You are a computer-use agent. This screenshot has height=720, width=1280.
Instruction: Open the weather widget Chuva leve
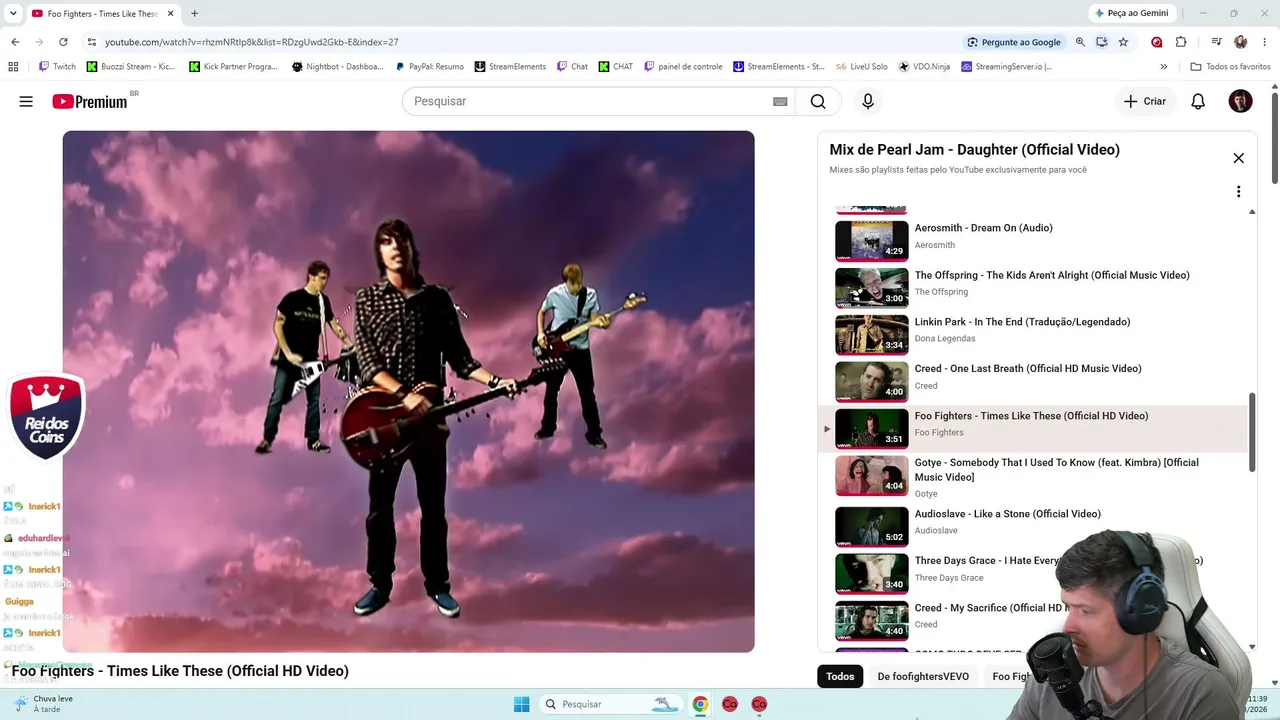tap(43, 704)
